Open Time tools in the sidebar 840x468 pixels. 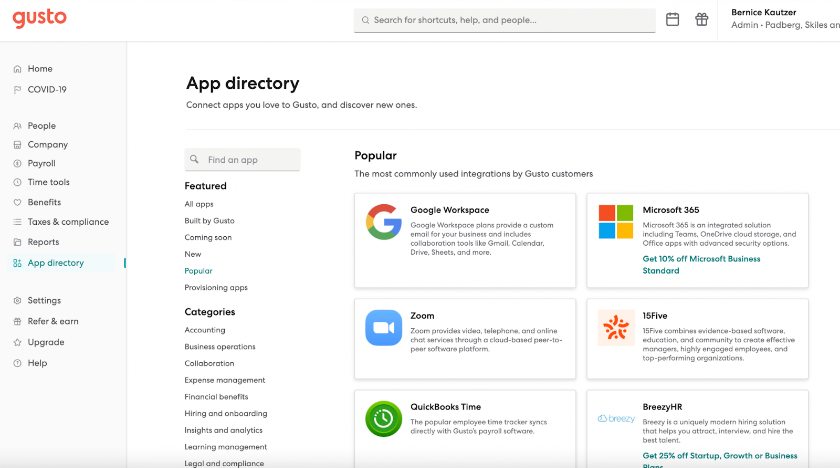click(49, 183)
